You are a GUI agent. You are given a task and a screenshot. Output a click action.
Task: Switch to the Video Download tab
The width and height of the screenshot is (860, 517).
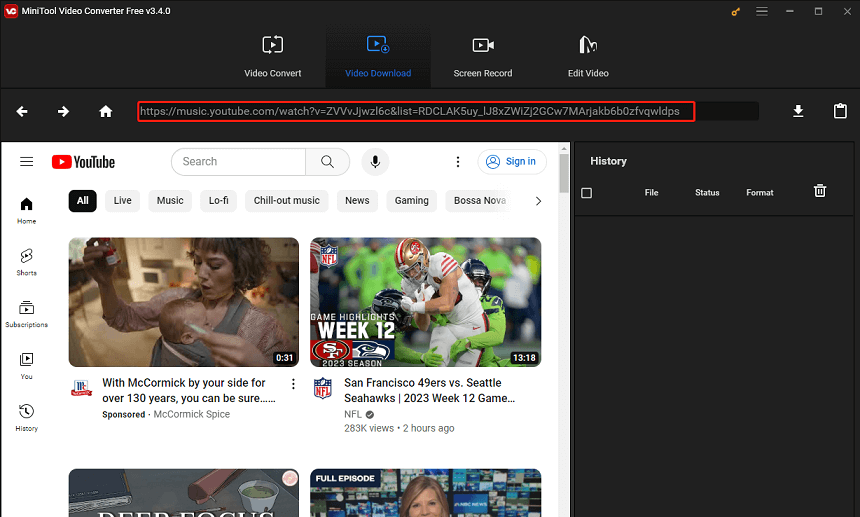[x=378, y=56]
